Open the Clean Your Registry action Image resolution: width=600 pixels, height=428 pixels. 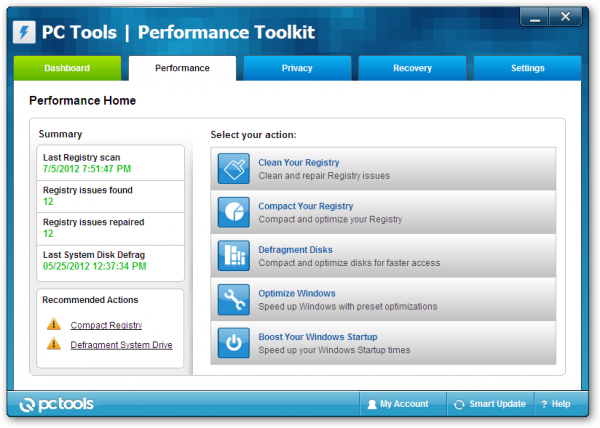(383, 169)
